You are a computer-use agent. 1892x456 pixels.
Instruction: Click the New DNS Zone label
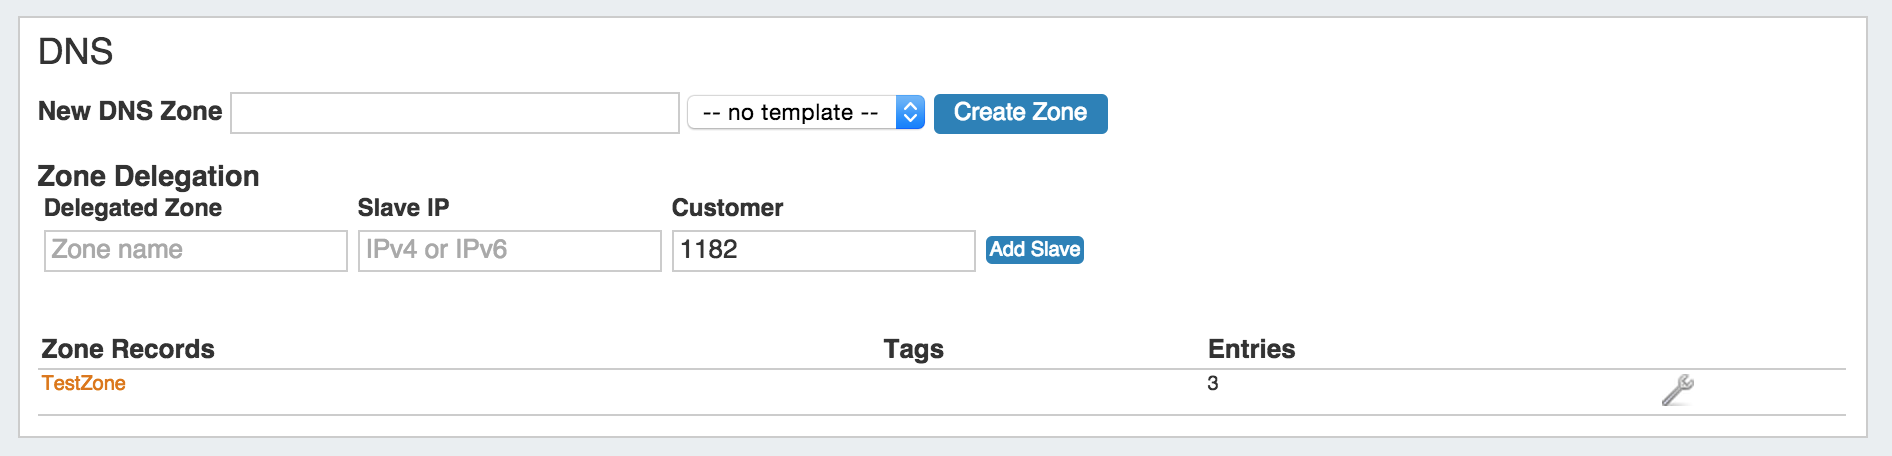tap(130, 112)
